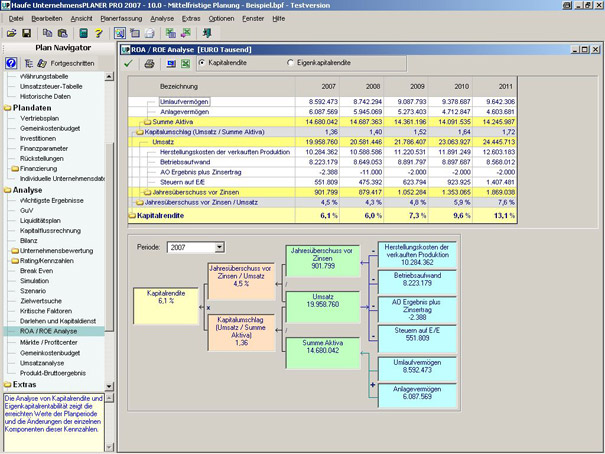Open the calculator tool icon
The image size is (605, 454).
83,33
